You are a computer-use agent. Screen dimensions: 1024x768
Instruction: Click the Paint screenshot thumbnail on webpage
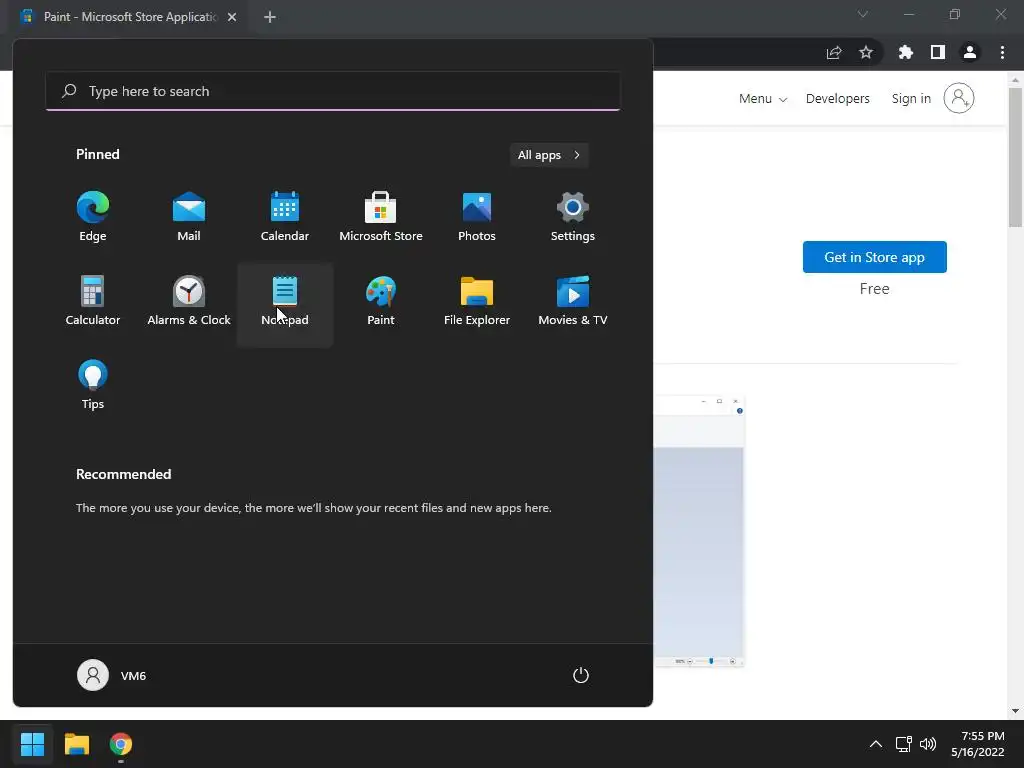tap(699, 530)
